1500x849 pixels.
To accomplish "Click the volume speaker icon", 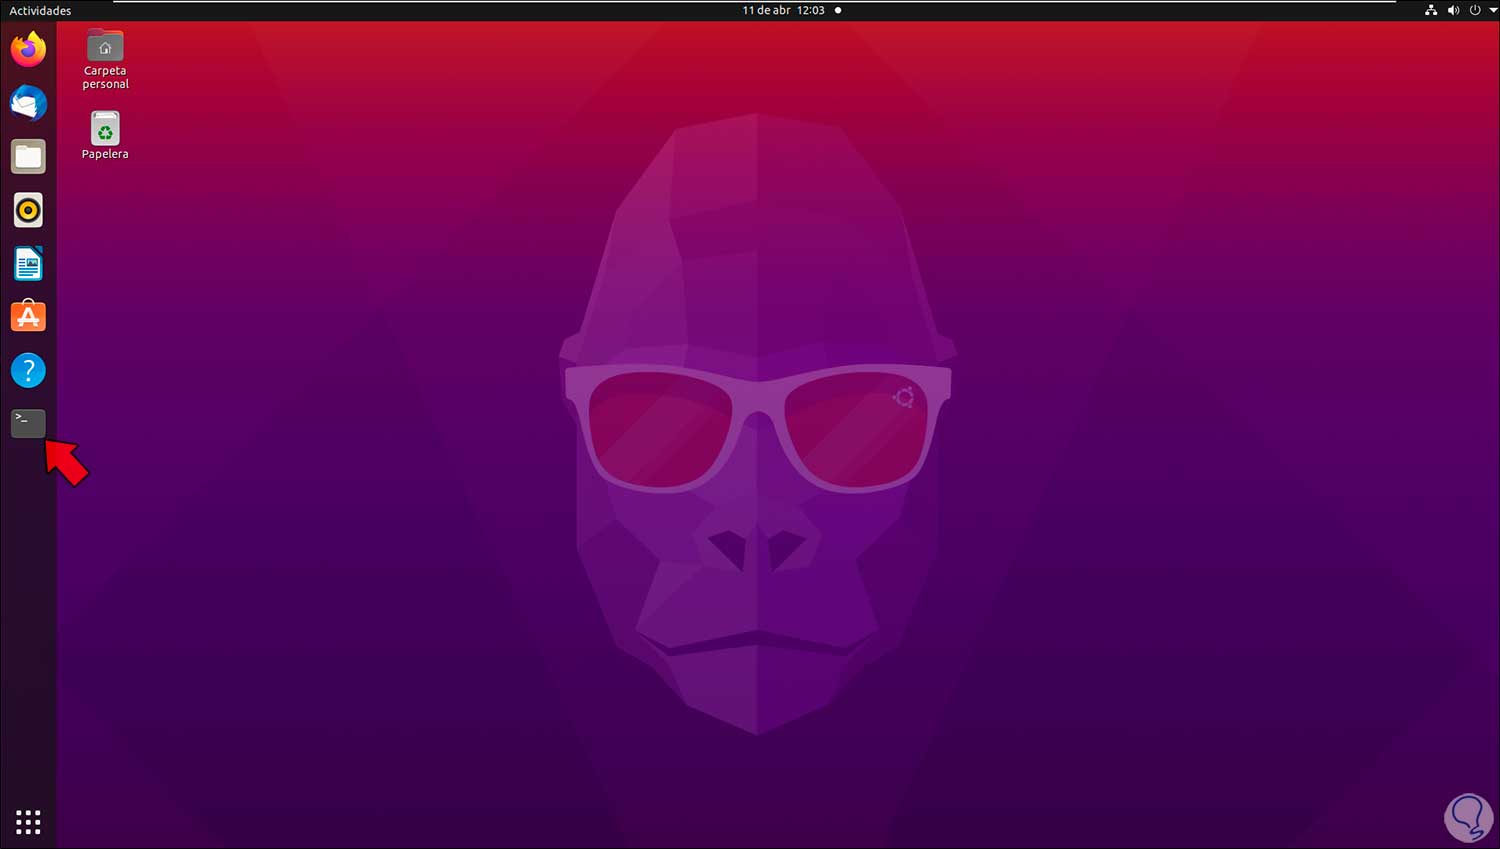I will tap(1453, 10).
